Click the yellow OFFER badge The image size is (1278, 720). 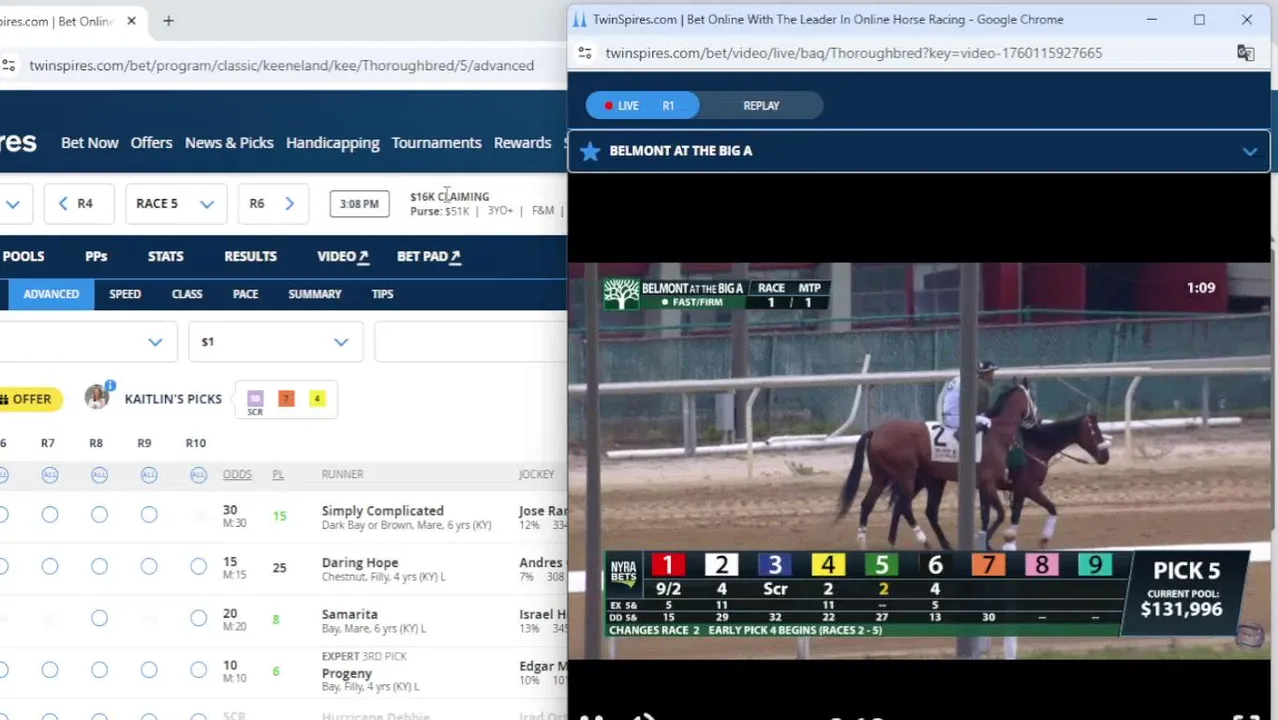pyautogui.click(x=31, y=399)
